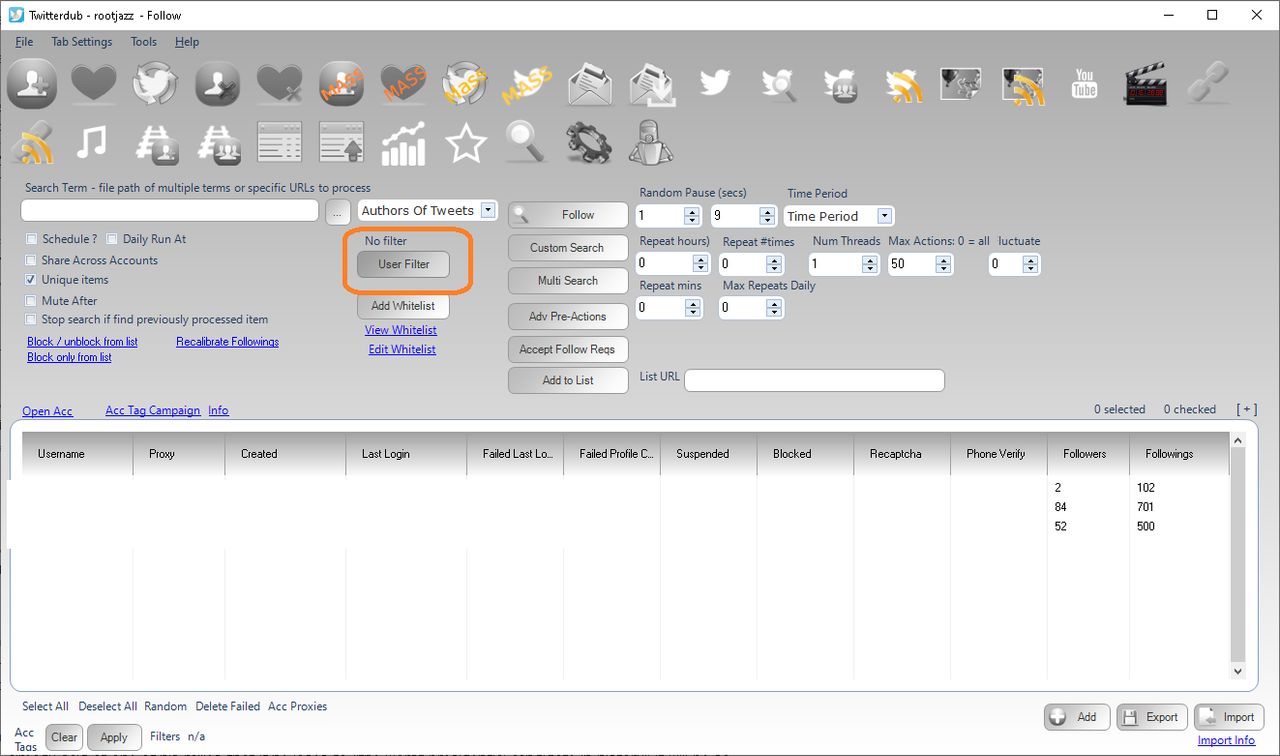The image size is (1280, 756).
Task: Click the hashtag with add-person icon
Action: [x=156, y=143]
